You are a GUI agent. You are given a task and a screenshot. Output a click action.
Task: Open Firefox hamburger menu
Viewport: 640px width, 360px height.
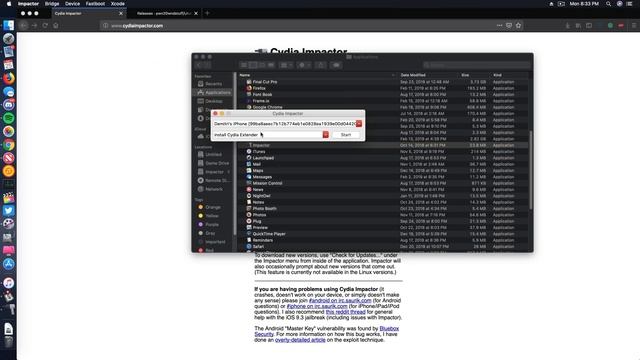pos(634,25)
